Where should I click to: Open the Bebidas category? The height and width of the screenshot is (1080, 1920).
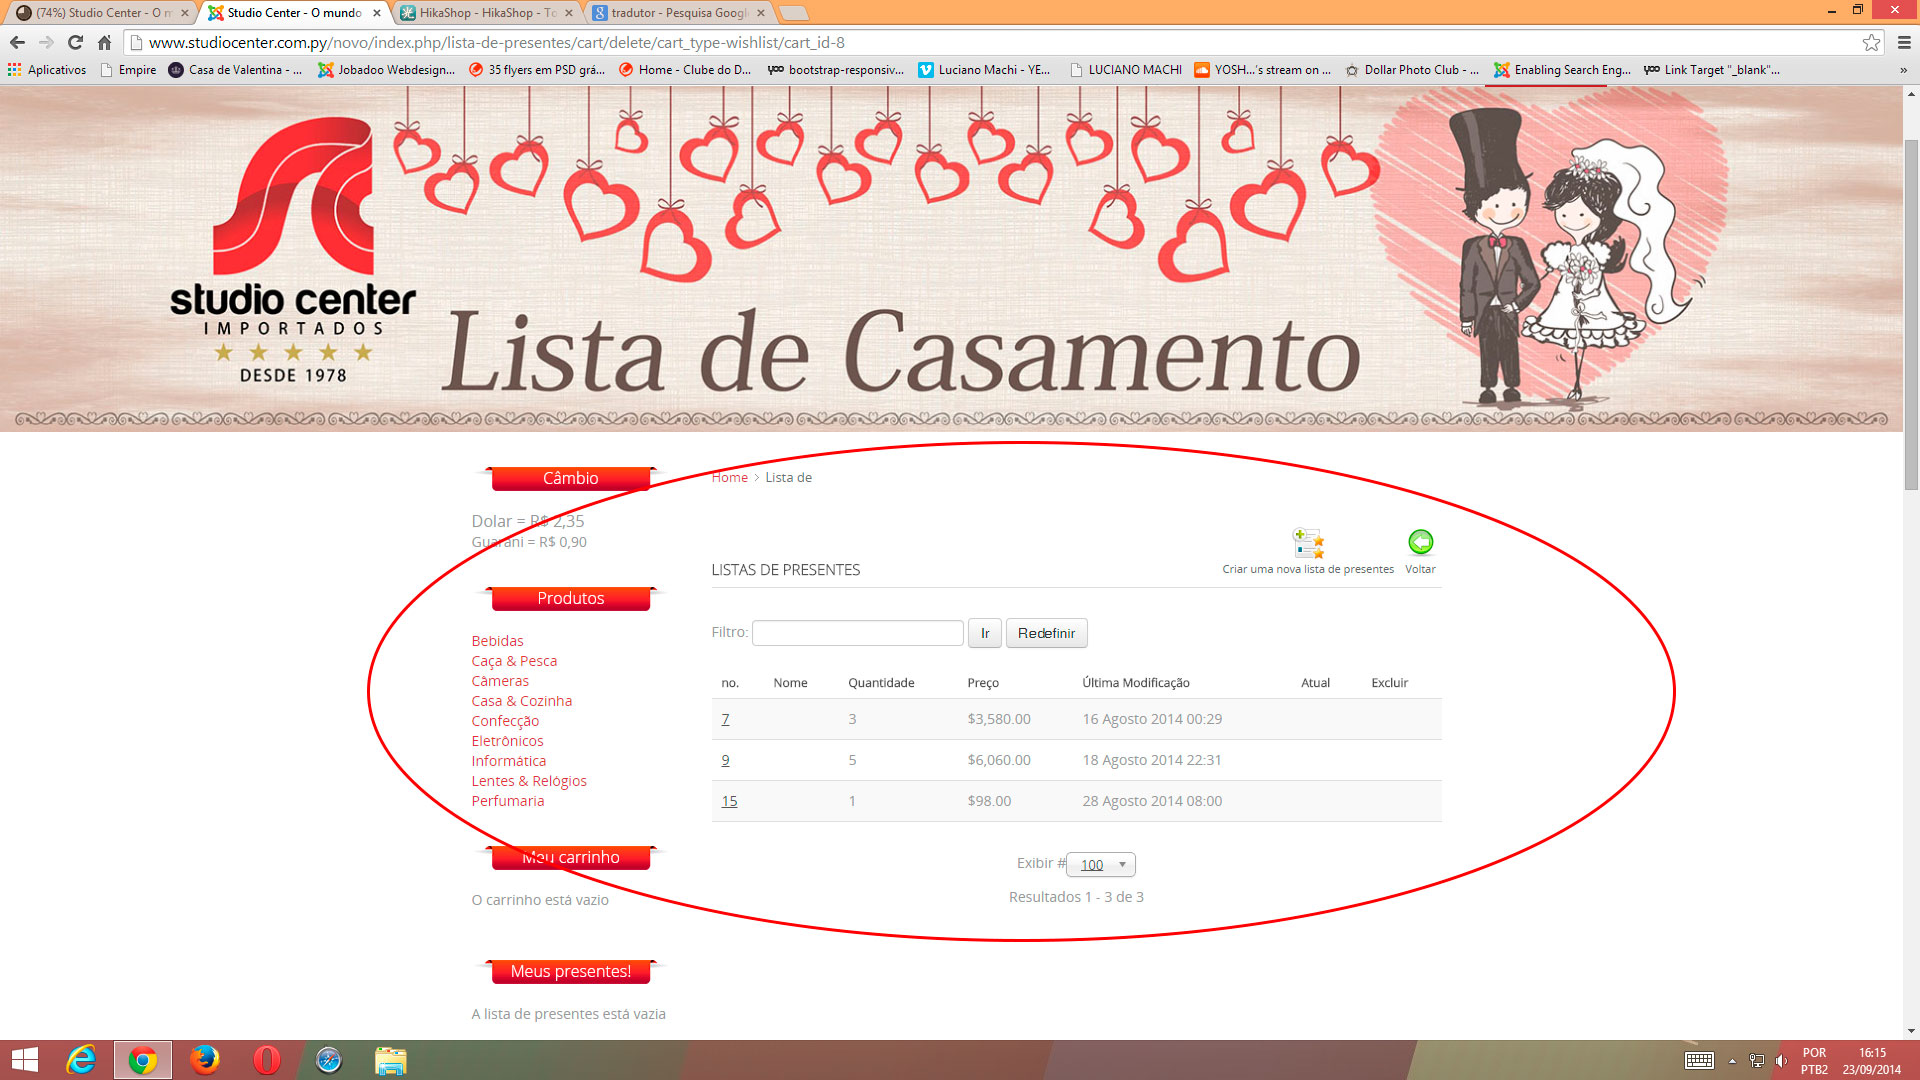[x=497, y=641]
